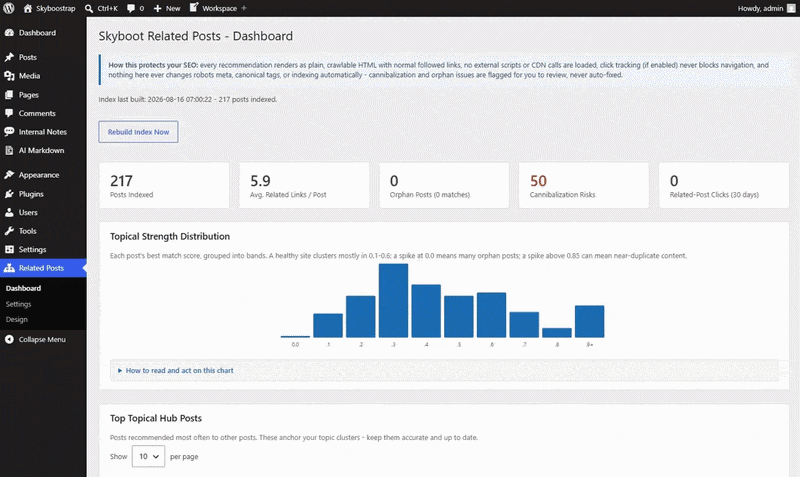
Task: Click the chart bar at .1
Action: [328, 325]
